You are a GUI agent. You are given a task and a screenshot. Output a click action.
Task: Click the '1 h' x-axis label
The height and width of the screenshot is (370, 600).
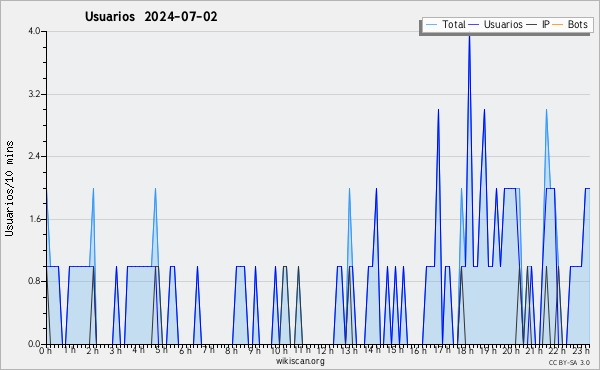69,350
